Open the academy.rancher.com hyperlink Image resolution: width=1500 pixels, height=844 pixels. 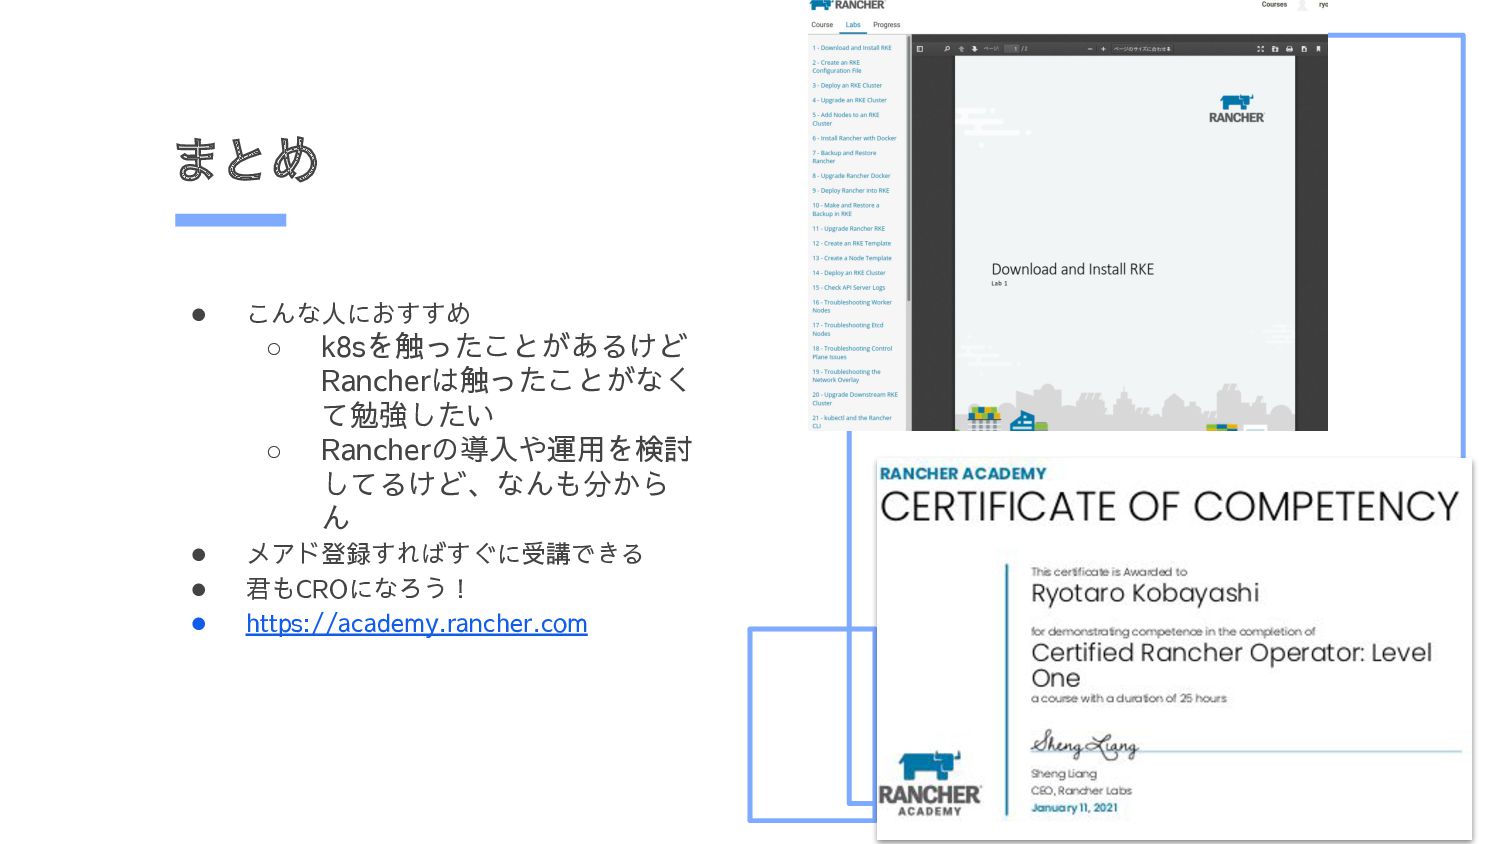[x=416, y=623]
